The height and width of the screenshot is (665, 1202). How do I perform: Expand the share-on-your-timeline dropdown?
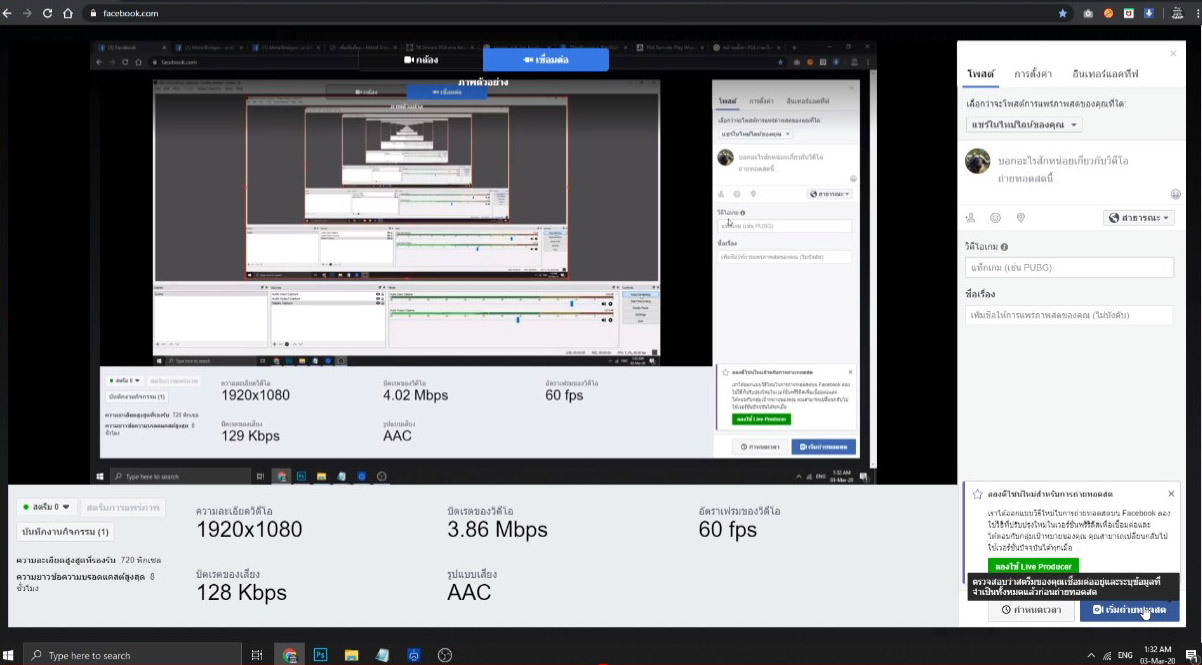1025,125
